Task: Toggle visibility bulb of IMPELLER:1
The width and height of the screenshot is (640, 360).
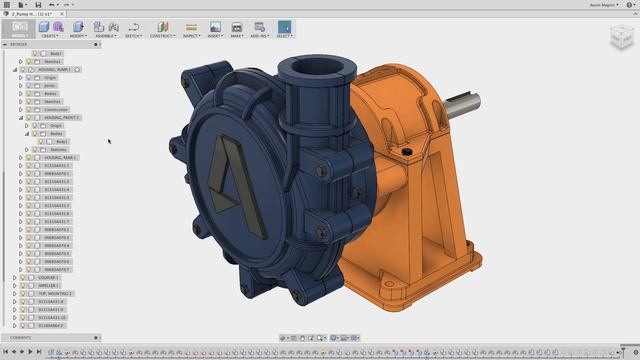Action: tap(23, 286)
